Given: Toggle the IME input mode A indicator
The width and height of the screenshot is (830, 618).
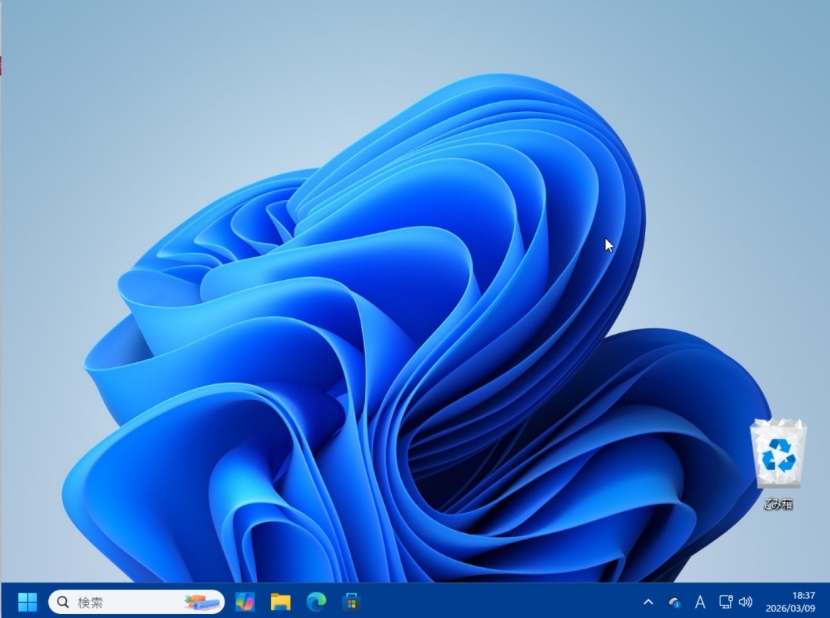Looking at the screenshot, I should [700, 602].
